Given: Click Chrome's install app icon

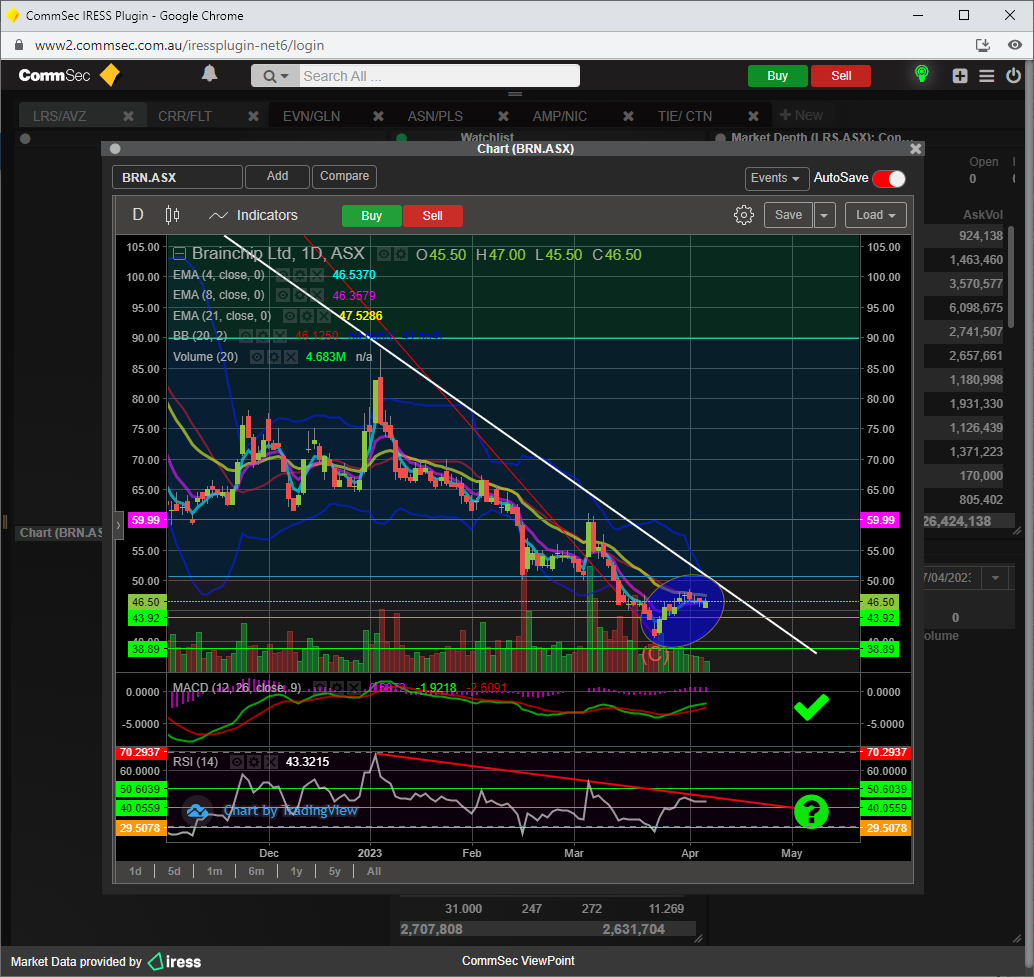Looking at the screenshot, I should coord(983,45).
